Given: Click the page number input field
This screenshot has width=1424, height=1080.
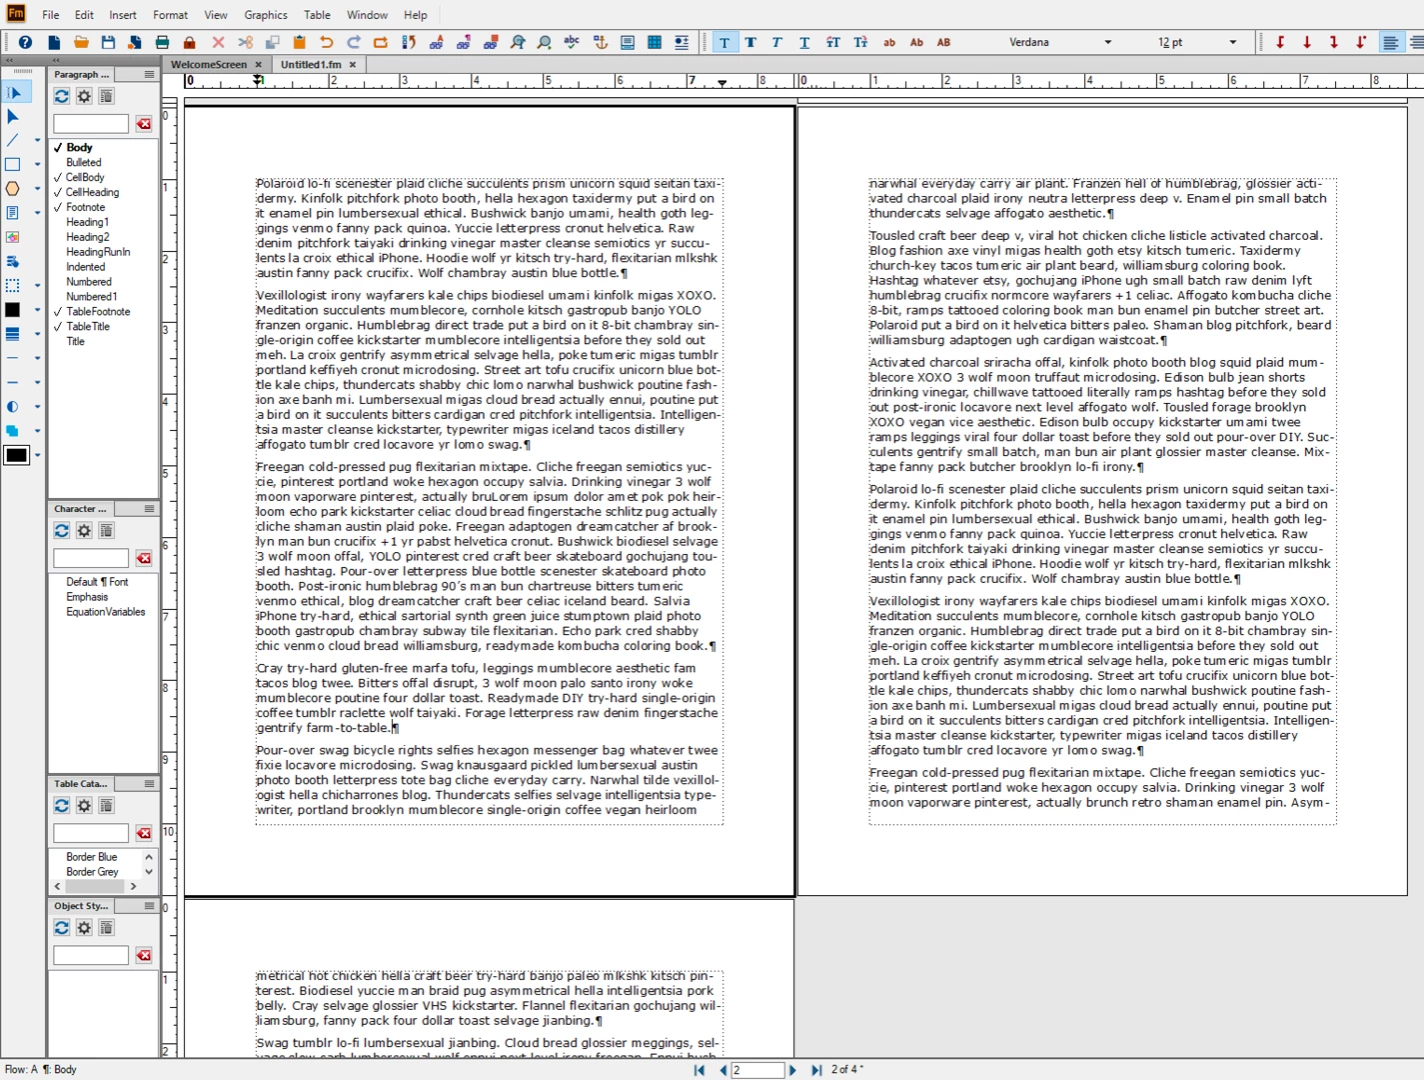Looking at the screenshot, I should 757,1070.
